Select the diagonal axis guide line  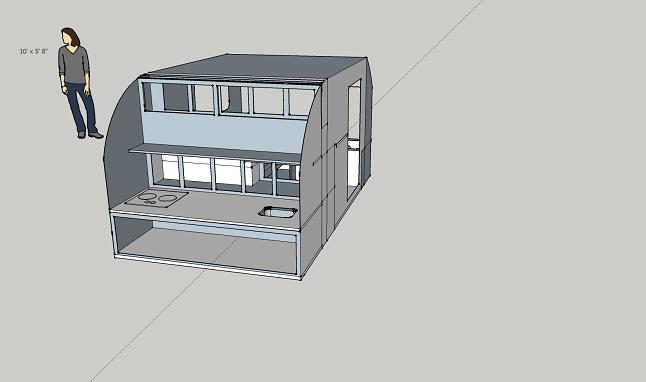[284, 192]
